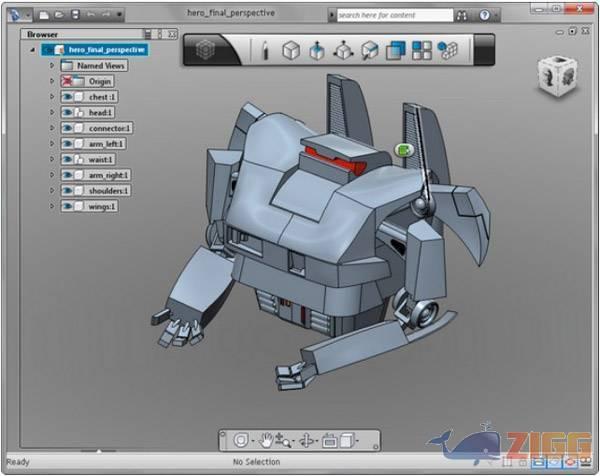Screen dimensions: 600x476
Task: Open the help question mark menu
Action: pos(484,15)
